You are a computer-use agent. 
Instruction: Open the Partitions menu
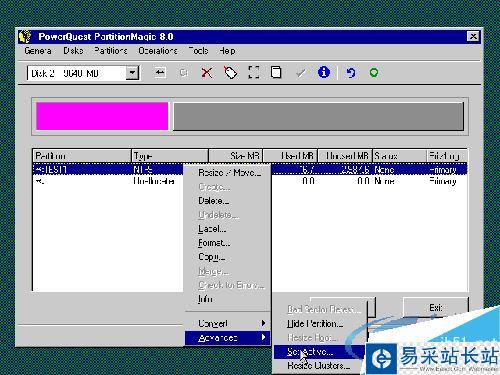pos(111,51)
